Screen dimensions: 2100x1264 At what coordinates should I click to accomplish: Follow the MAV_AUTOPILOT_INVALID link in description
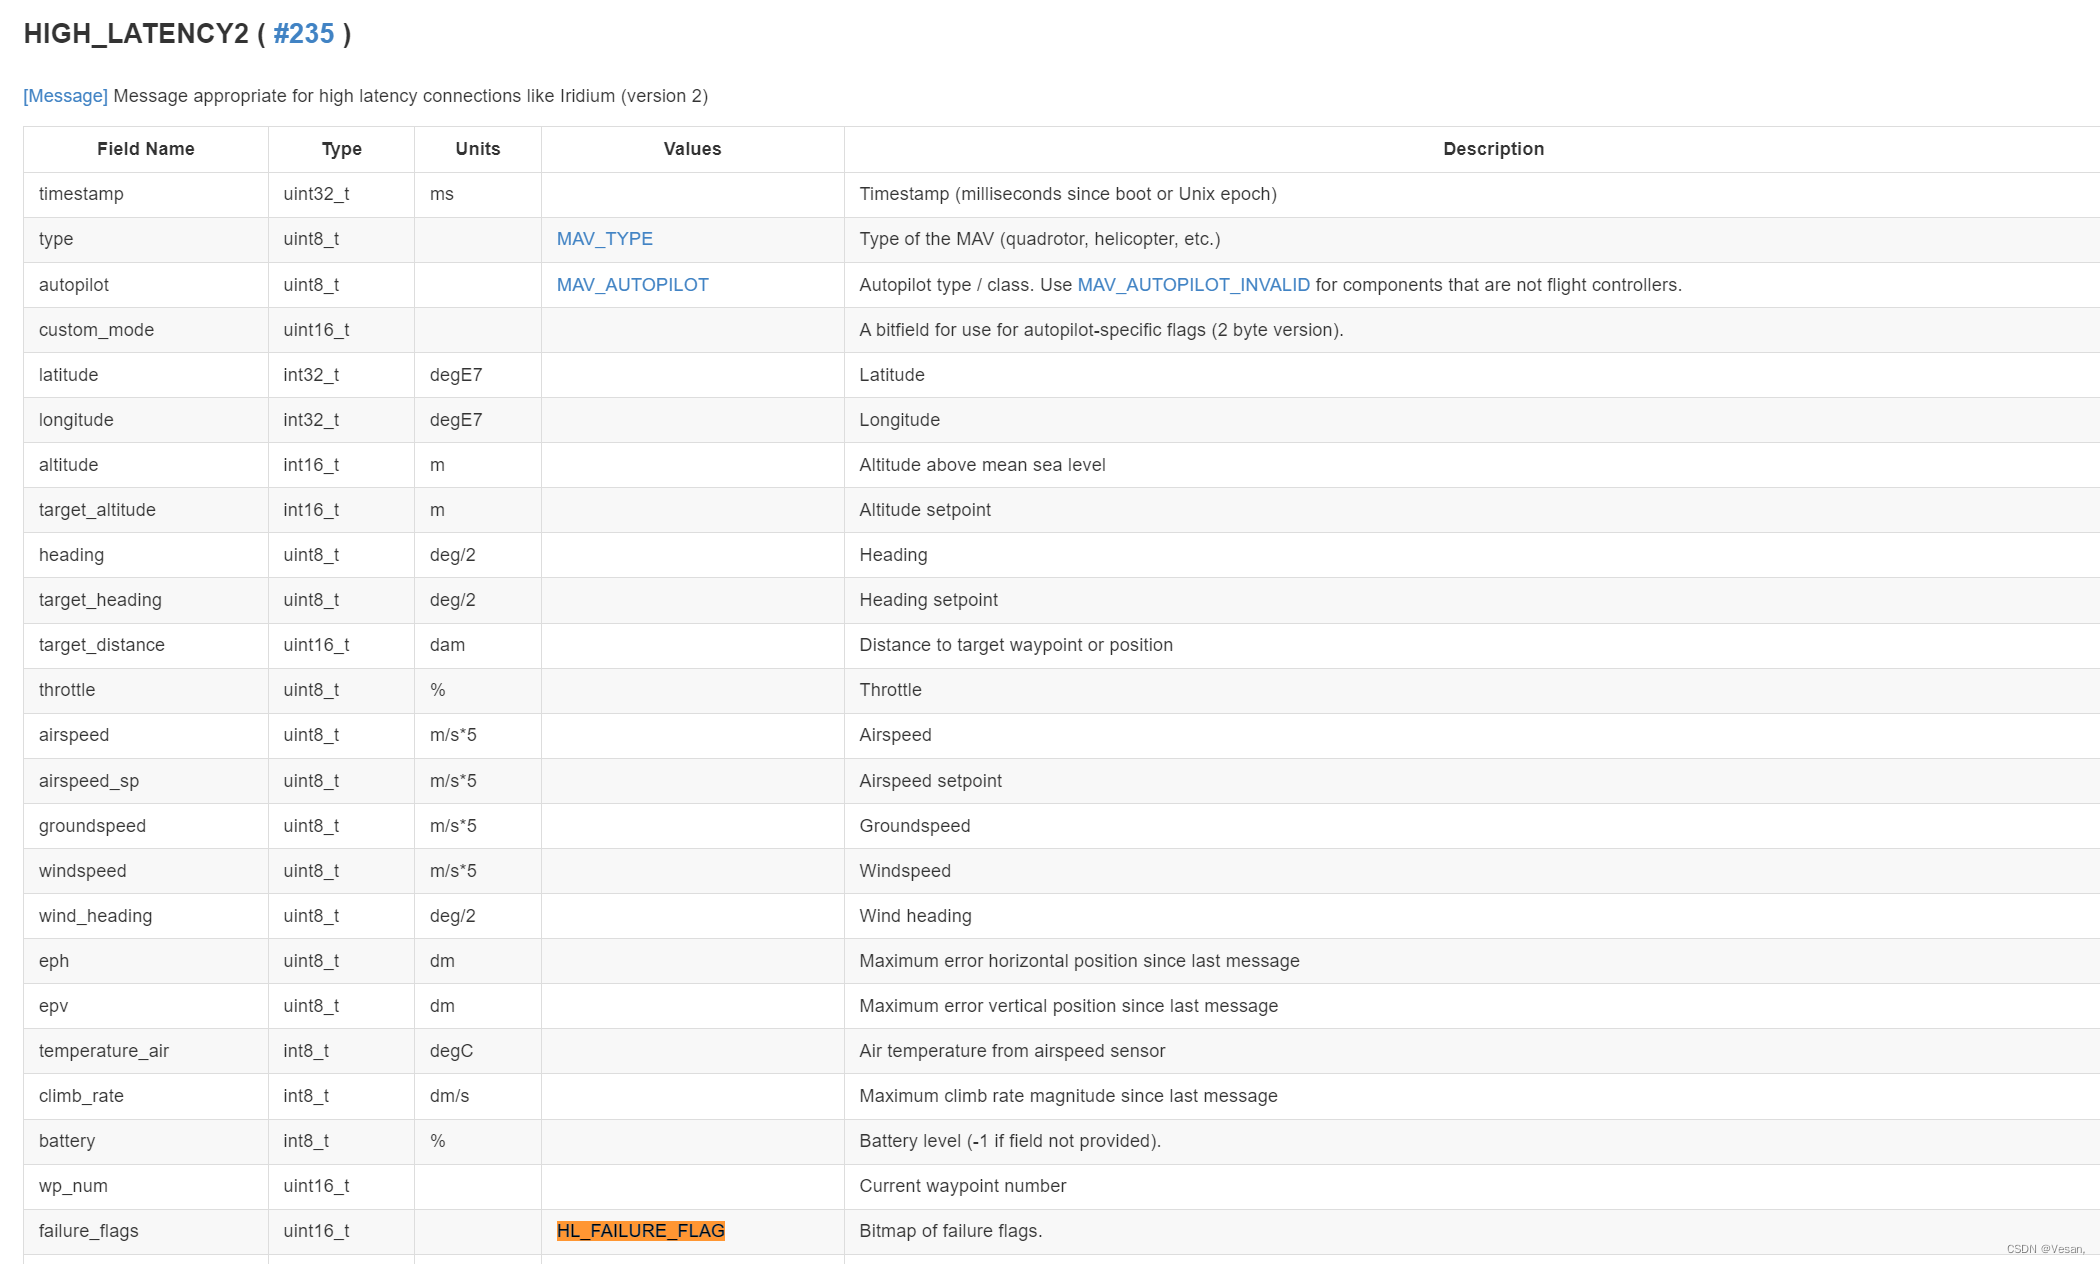[1193, 285]
